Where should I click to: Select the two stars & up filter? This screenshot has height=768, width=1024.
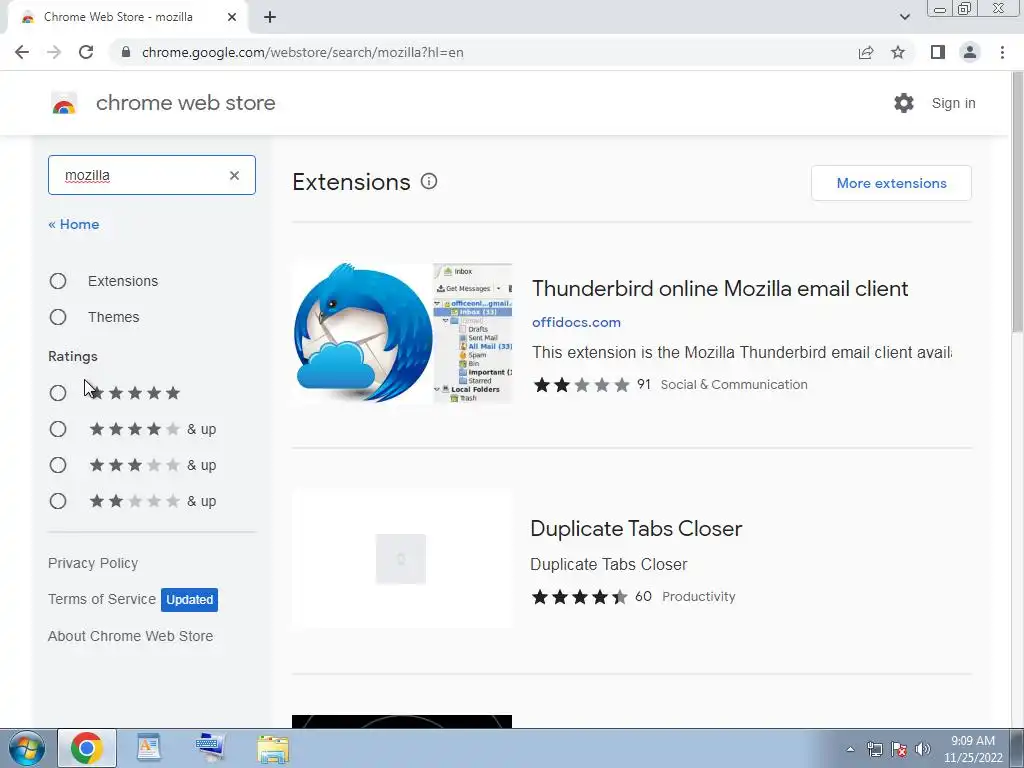pyautogui.click(x=58, y=502)
